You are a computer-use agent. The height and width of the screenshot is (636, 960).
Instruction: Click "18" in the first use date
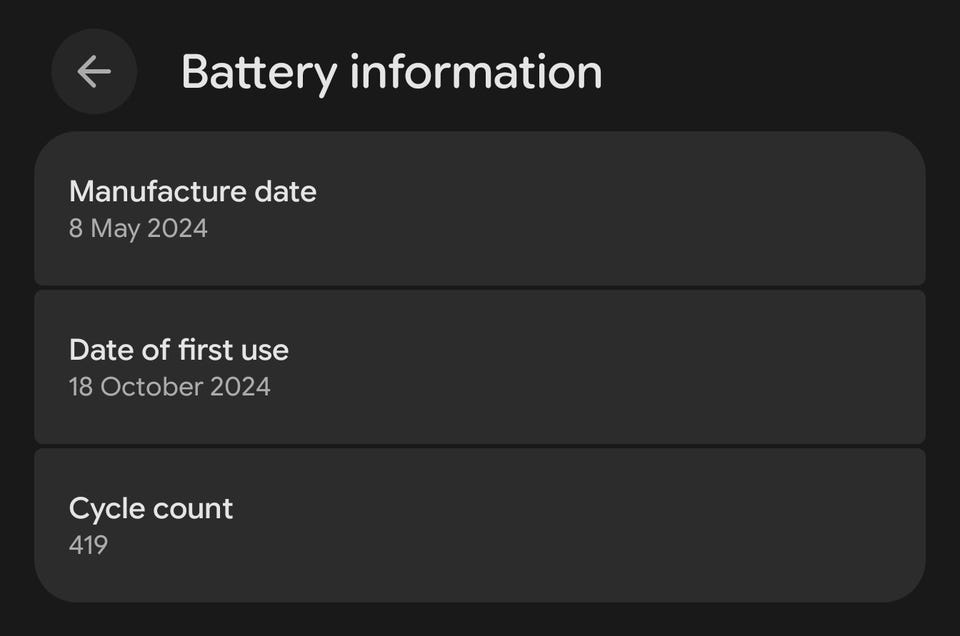(80, 386)
